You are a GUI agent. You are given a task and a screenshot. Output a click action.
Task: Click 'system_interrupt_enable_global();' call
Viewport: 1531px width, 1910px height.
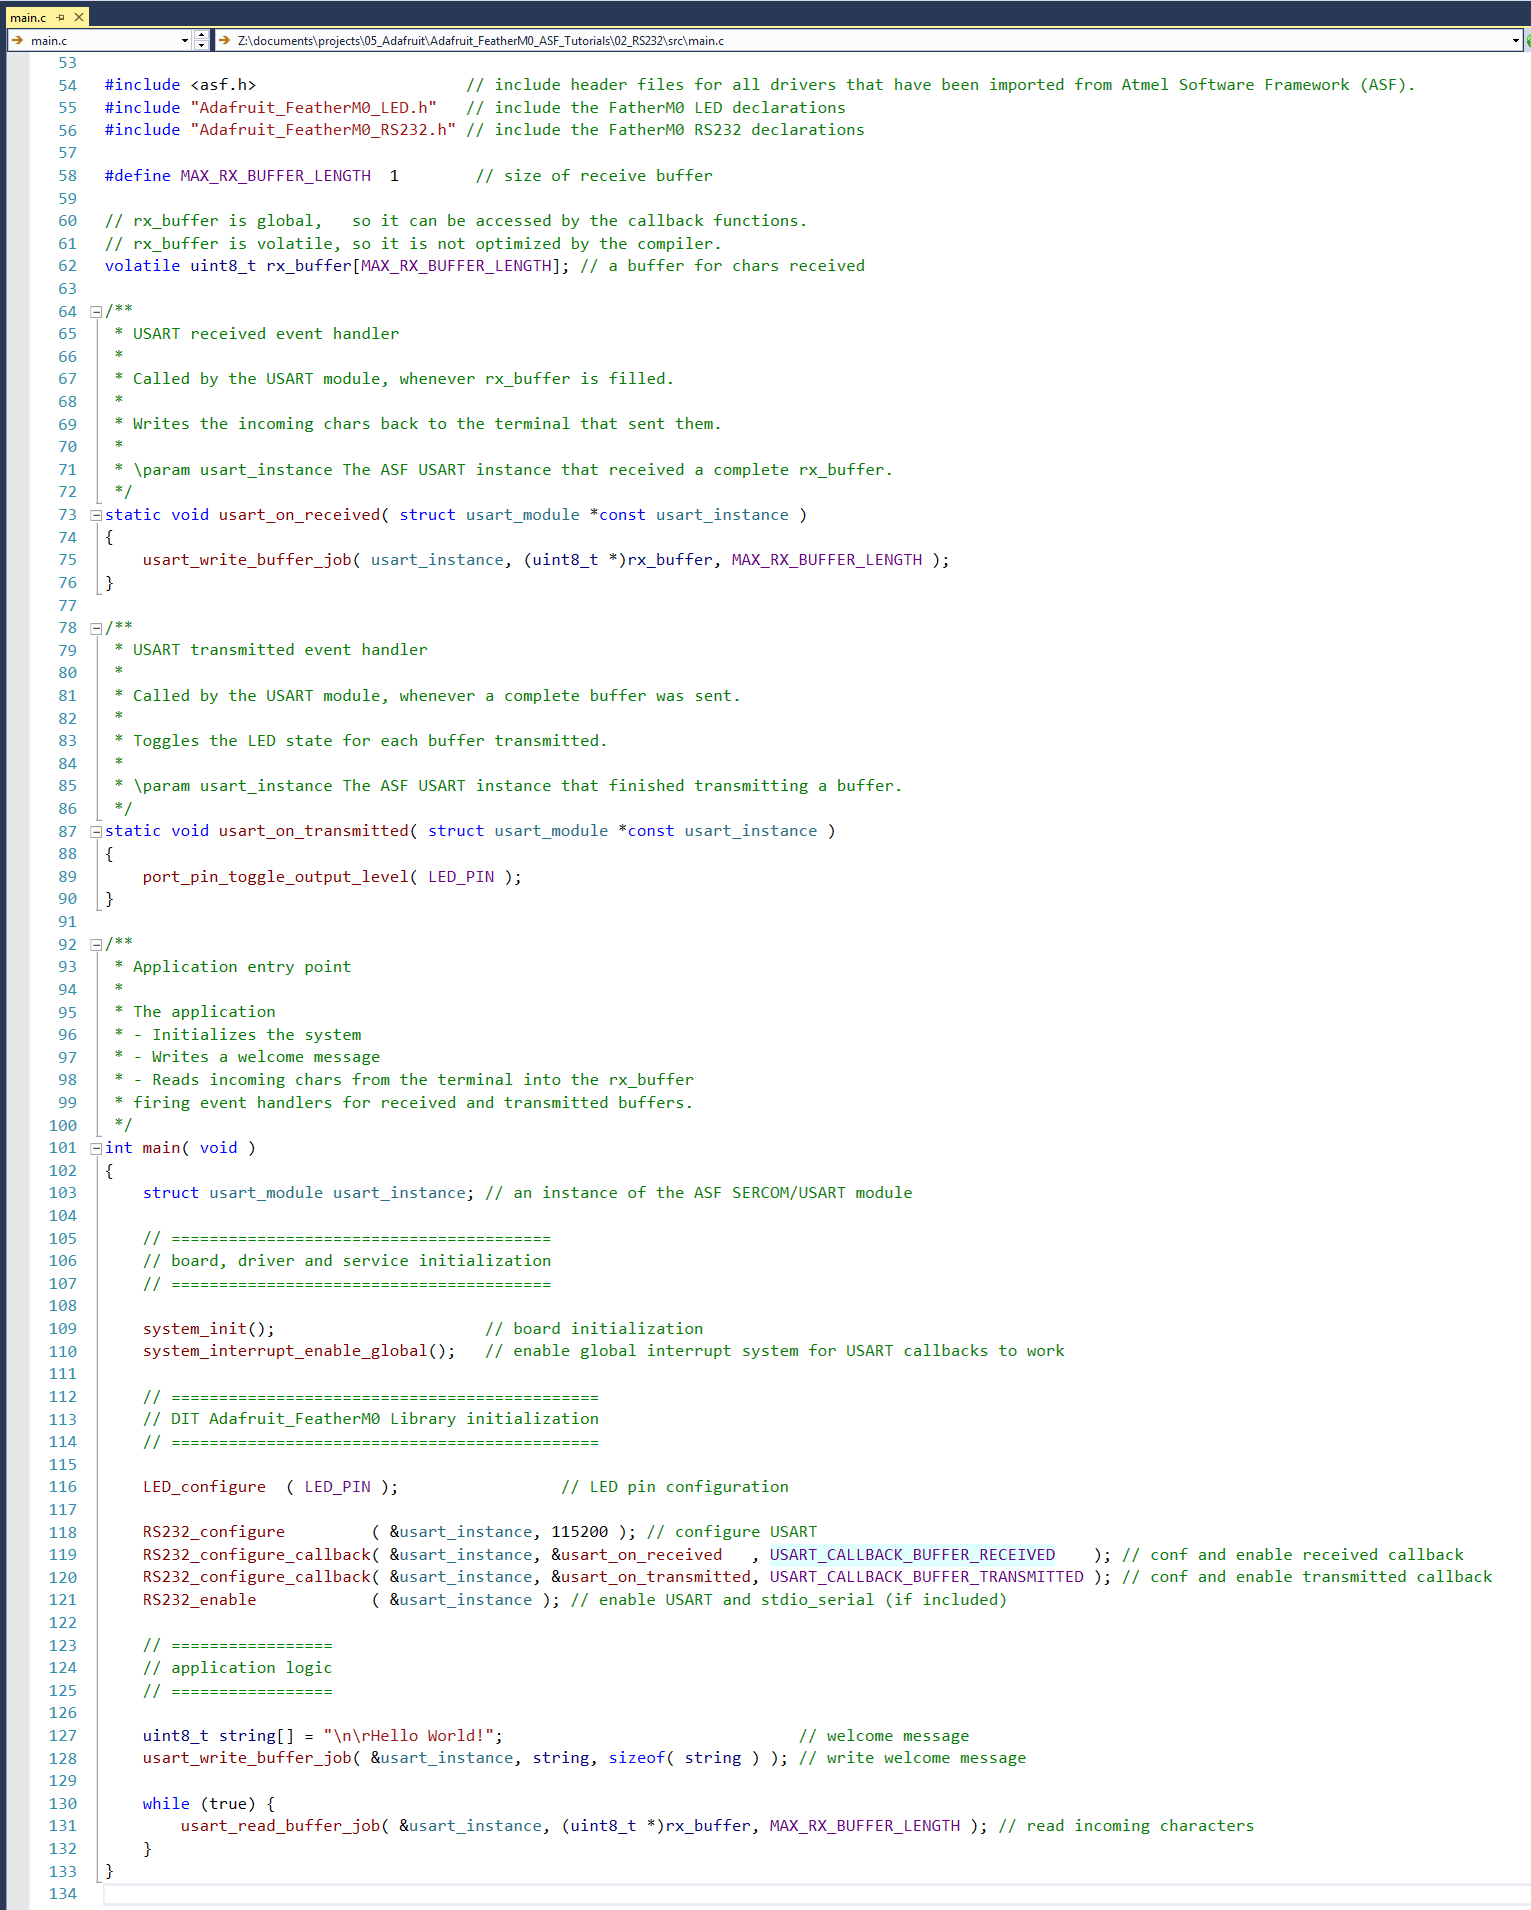click(x=299, y=1351)
